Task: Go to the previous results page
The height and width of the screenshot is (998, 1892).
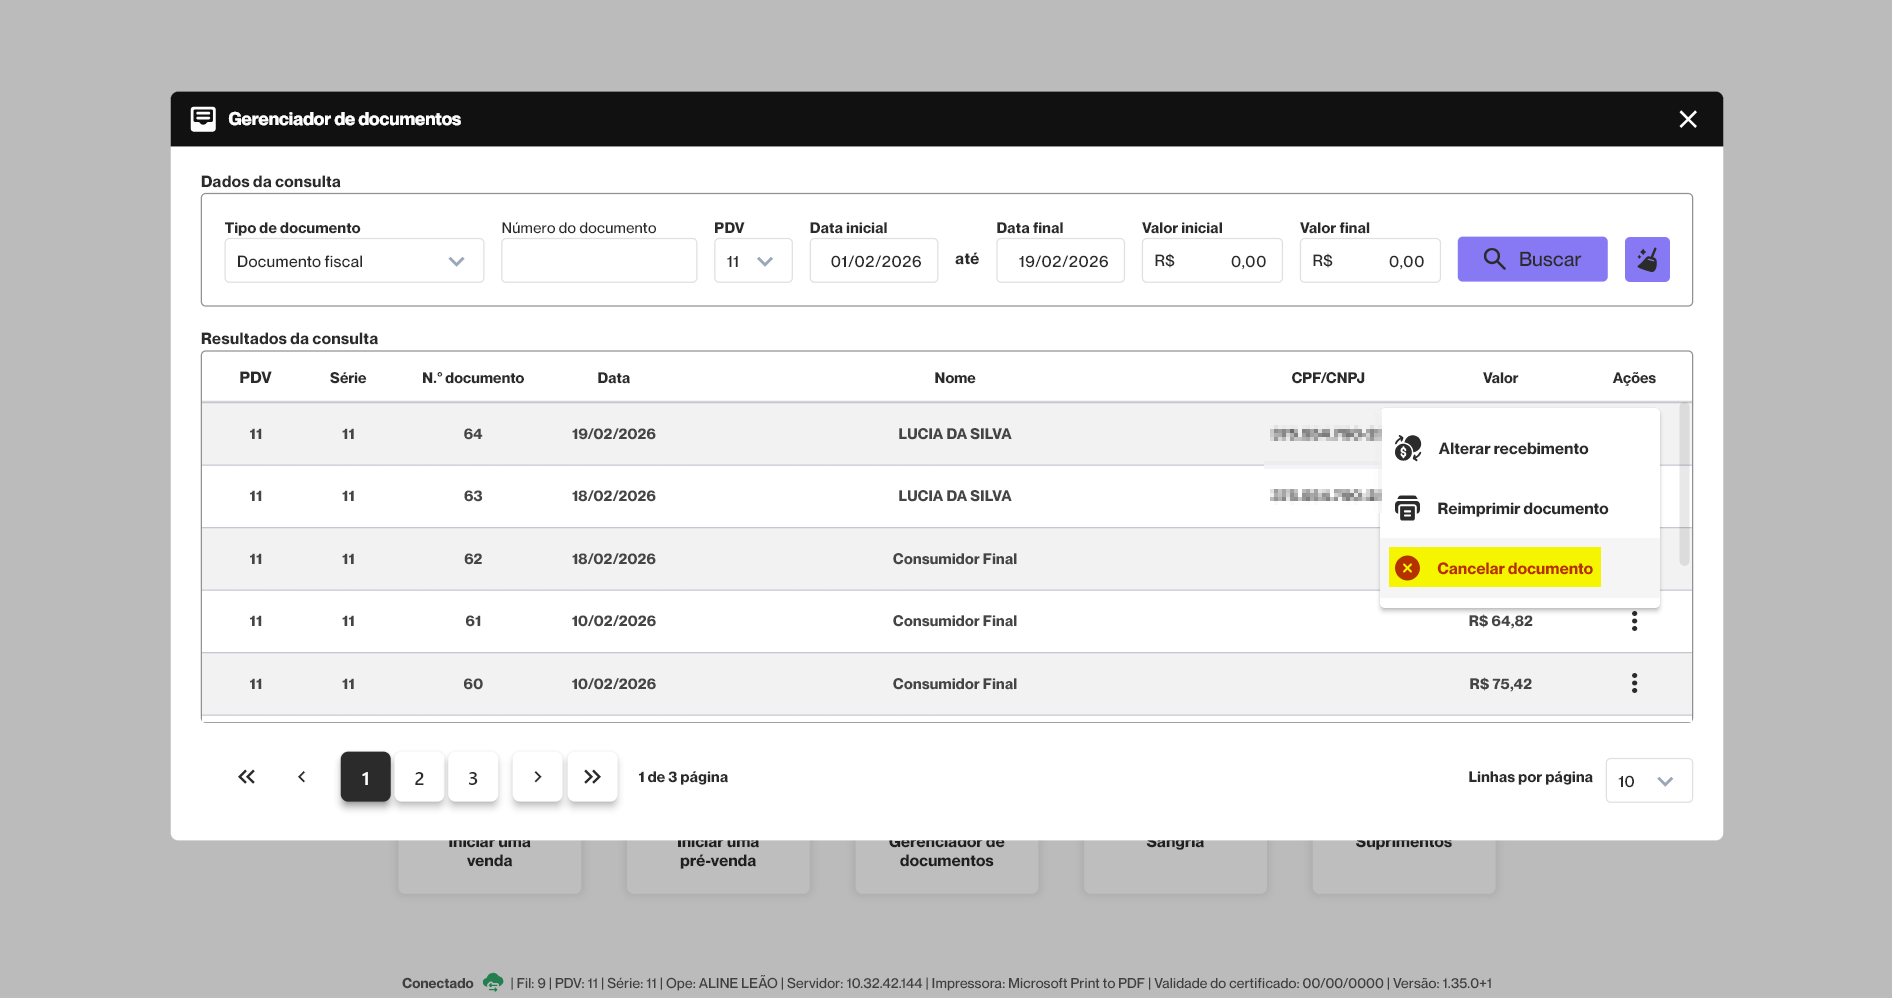Action: point(301,777)
